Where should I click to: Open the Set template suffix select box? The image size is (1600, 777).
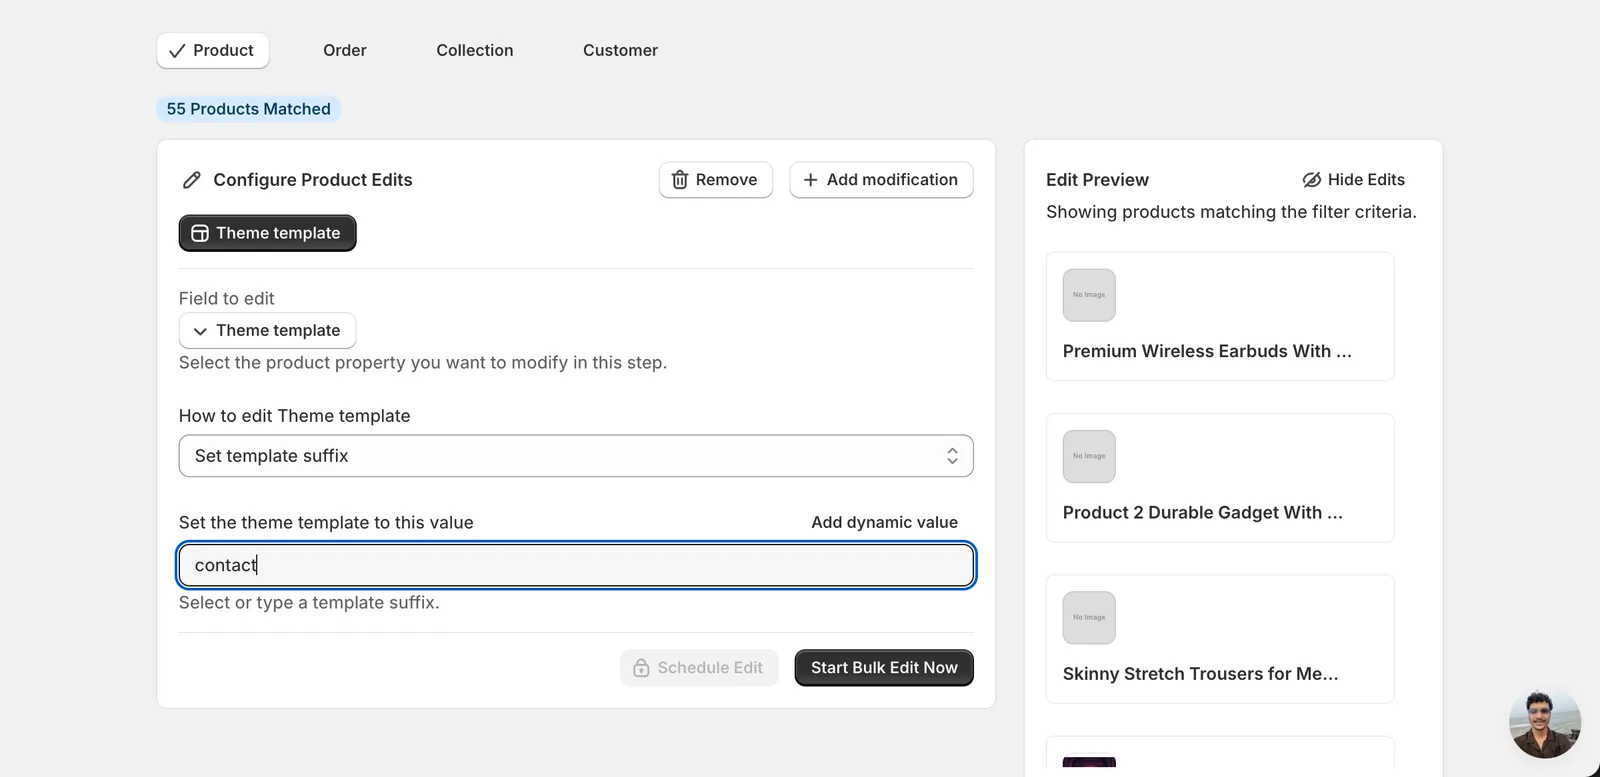576,456
